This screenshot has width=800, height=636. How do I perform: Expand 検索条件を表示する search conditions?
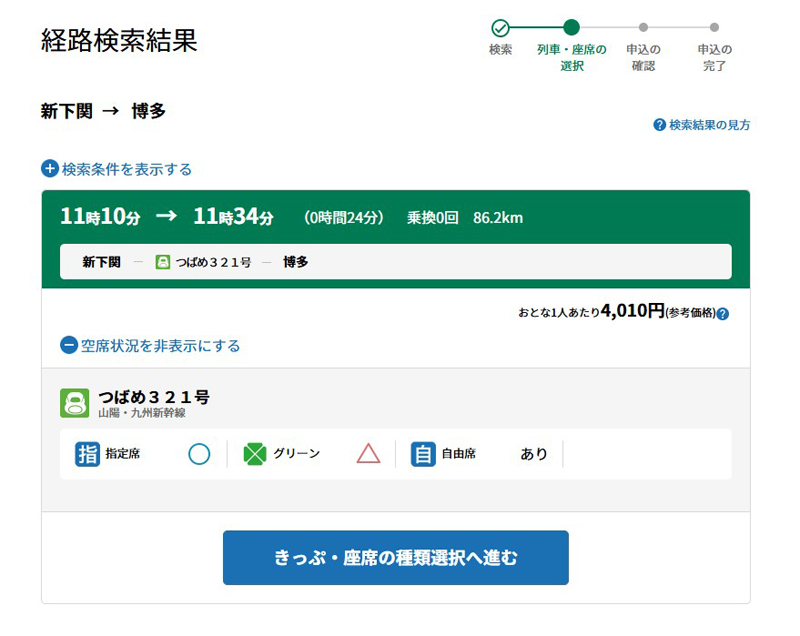pyautogui.click(x=117, y=169)
